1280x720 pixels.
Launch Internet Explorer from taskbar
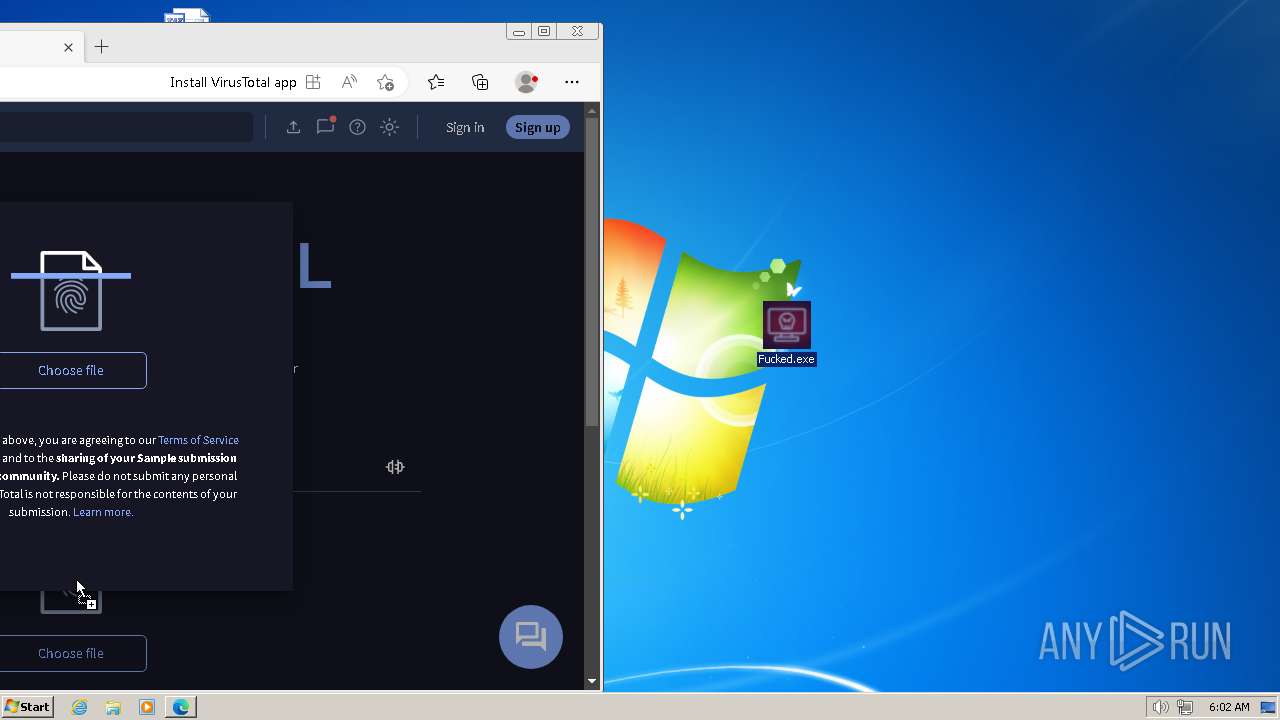pos(79,707)
